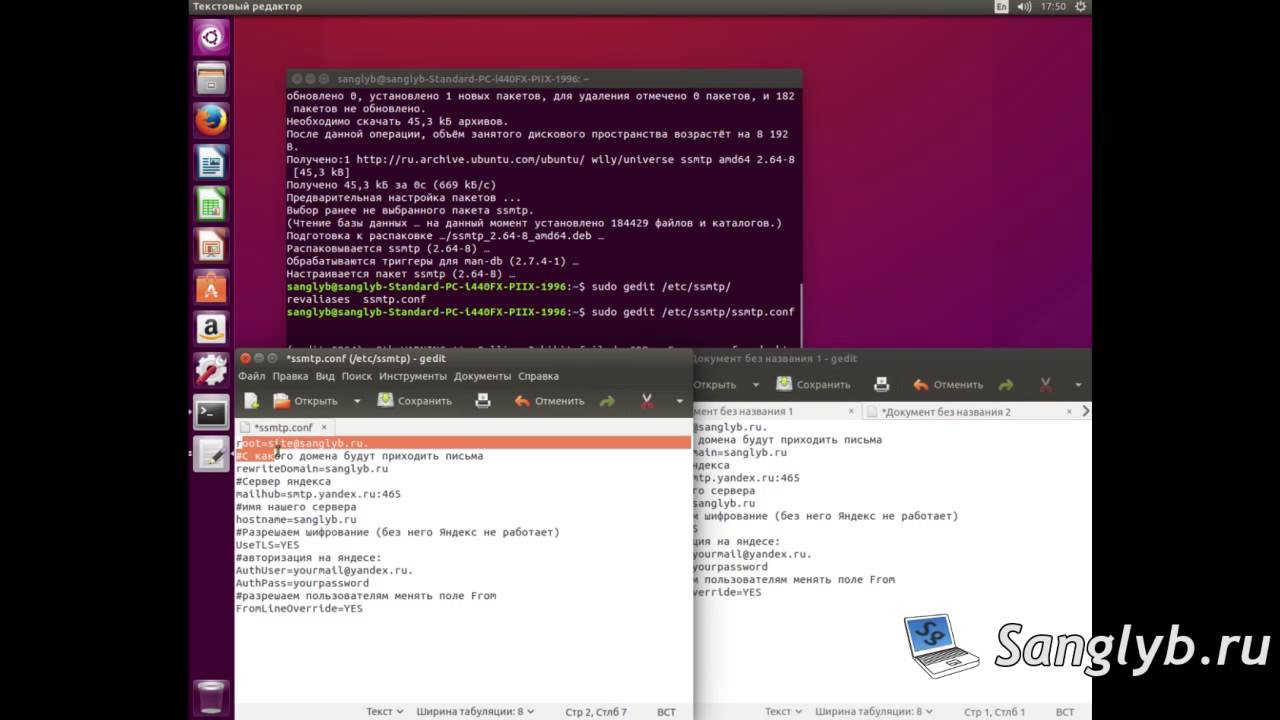Close the *ssmtp.conf tab

click(x=323, y=427)
